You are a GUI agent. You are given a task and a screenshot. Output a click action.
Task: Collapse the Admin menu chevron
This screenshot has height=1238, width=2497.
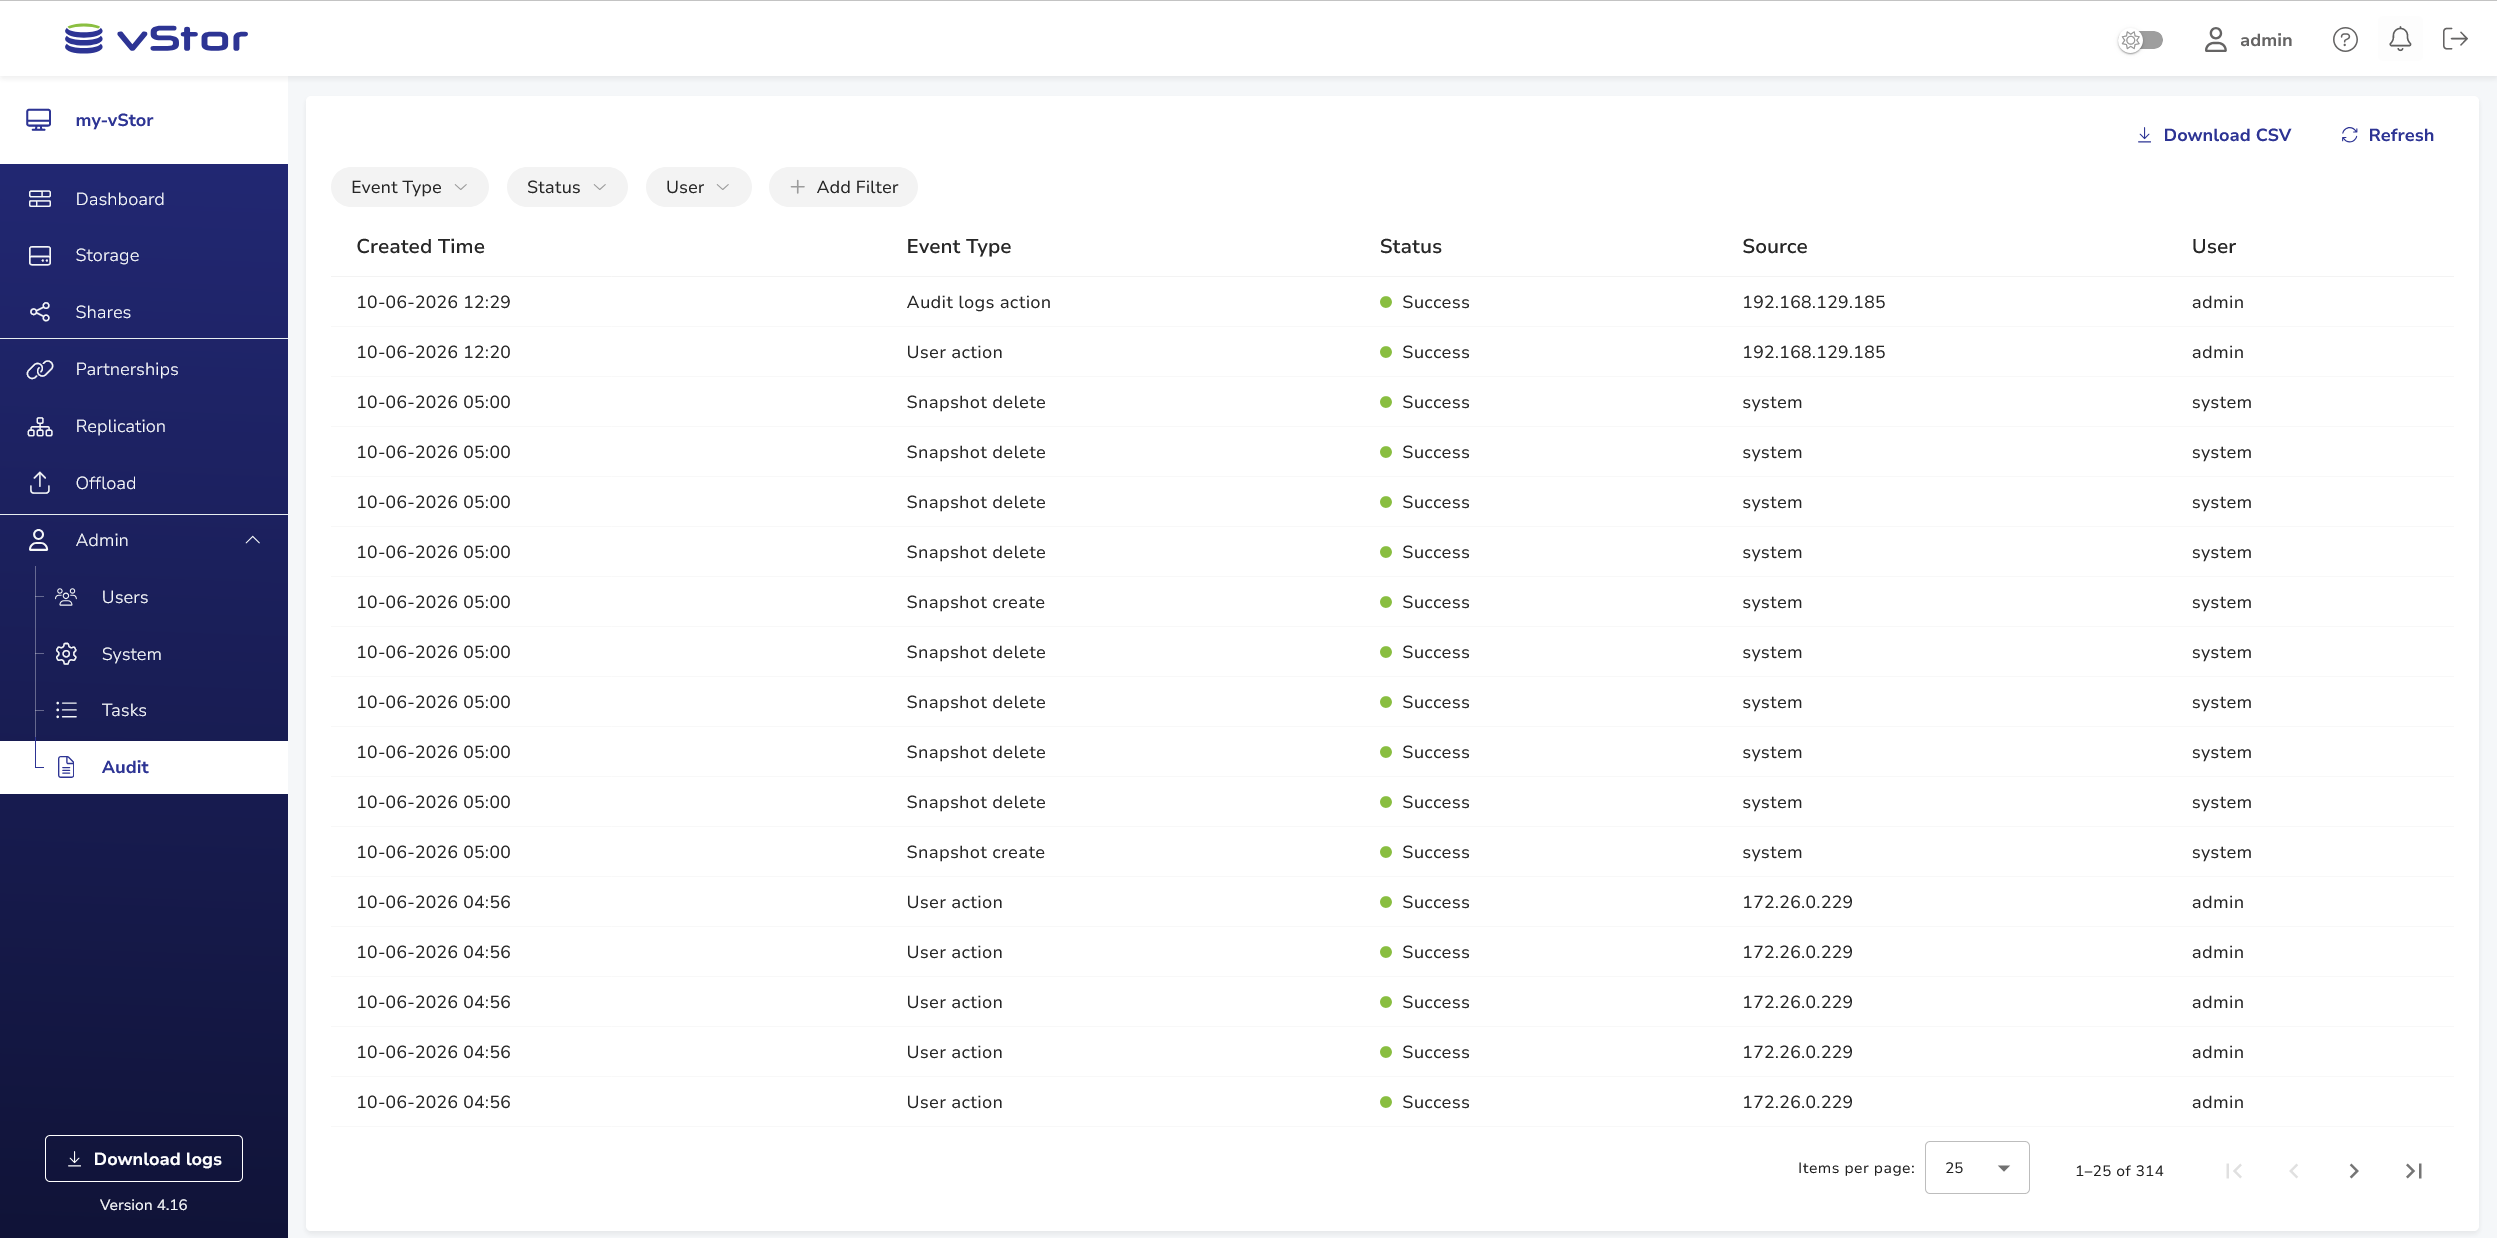point(253,540)
